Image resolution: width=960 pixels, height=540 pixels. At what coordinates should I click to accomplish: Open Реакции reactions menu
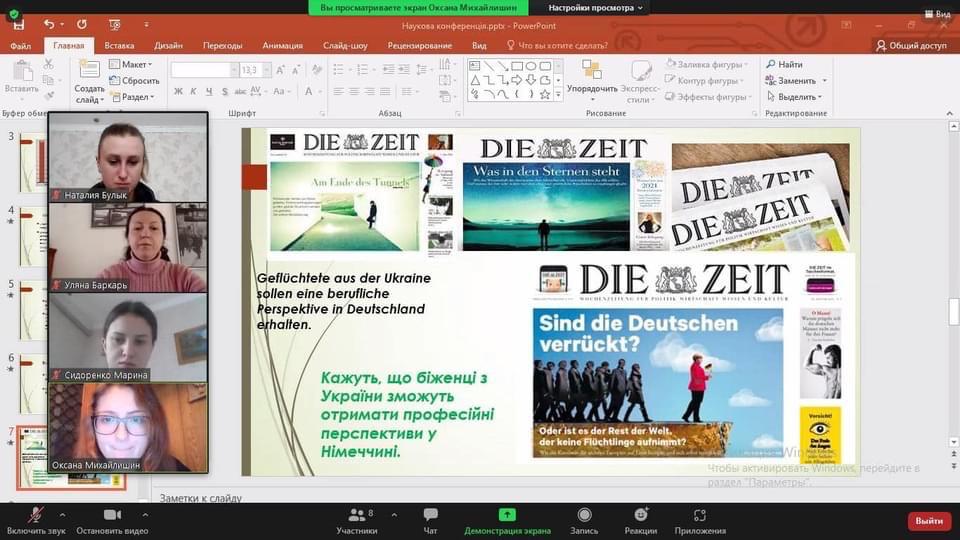641,515
